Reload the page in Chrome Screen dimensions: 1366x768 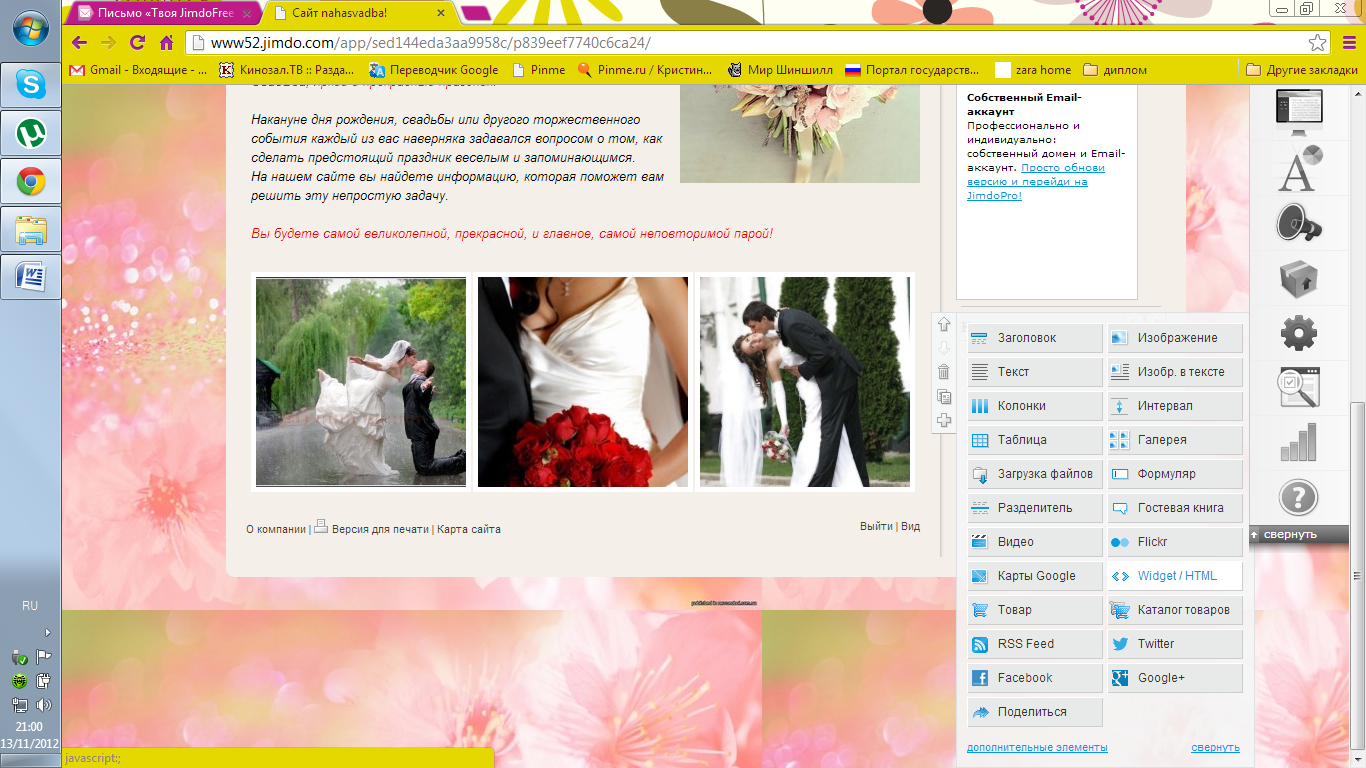[x=138, y=43]
